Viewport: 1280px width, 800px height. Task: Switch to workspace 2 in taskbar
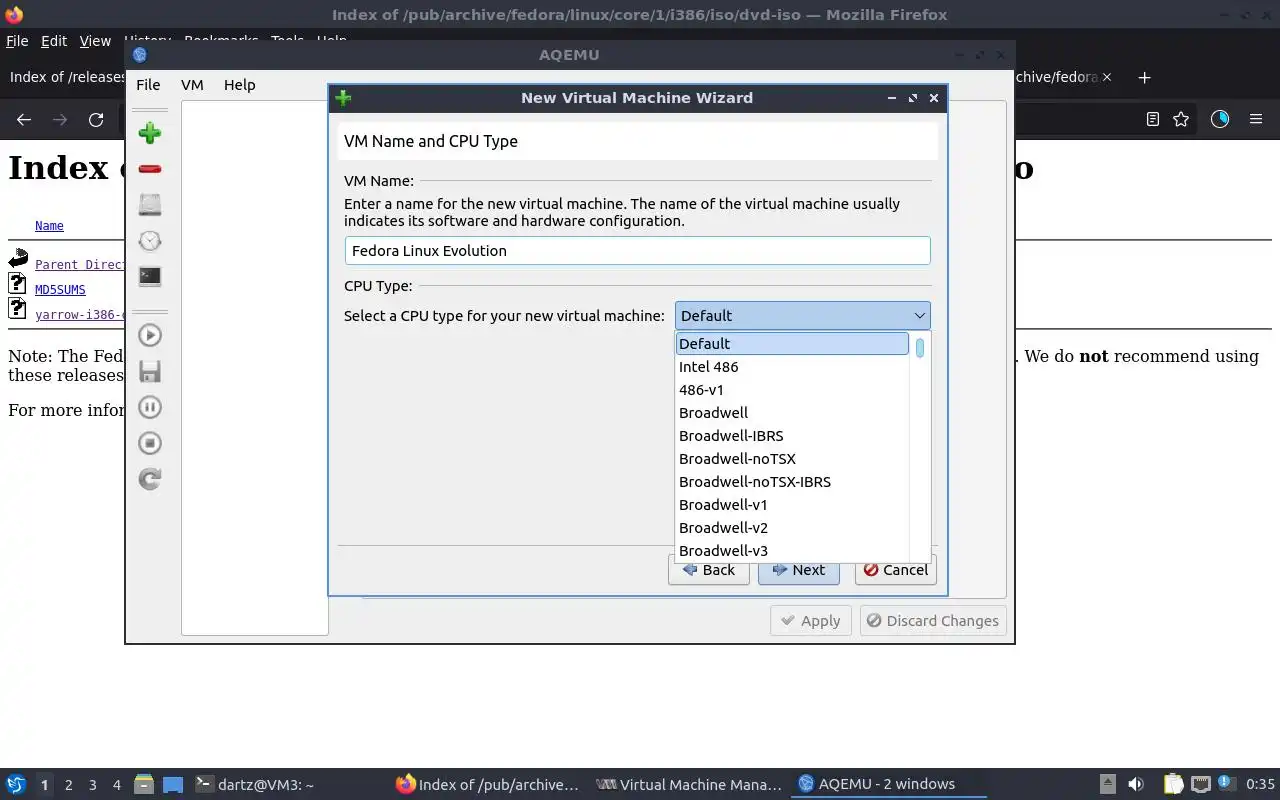point(69,785)
